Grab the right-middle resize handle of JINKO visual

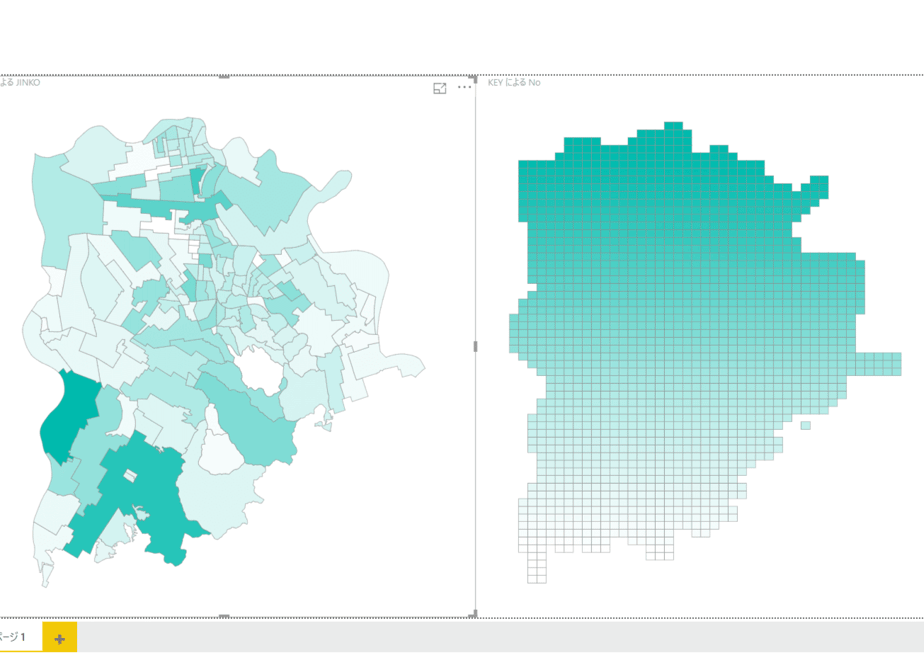tap(475, 346)
